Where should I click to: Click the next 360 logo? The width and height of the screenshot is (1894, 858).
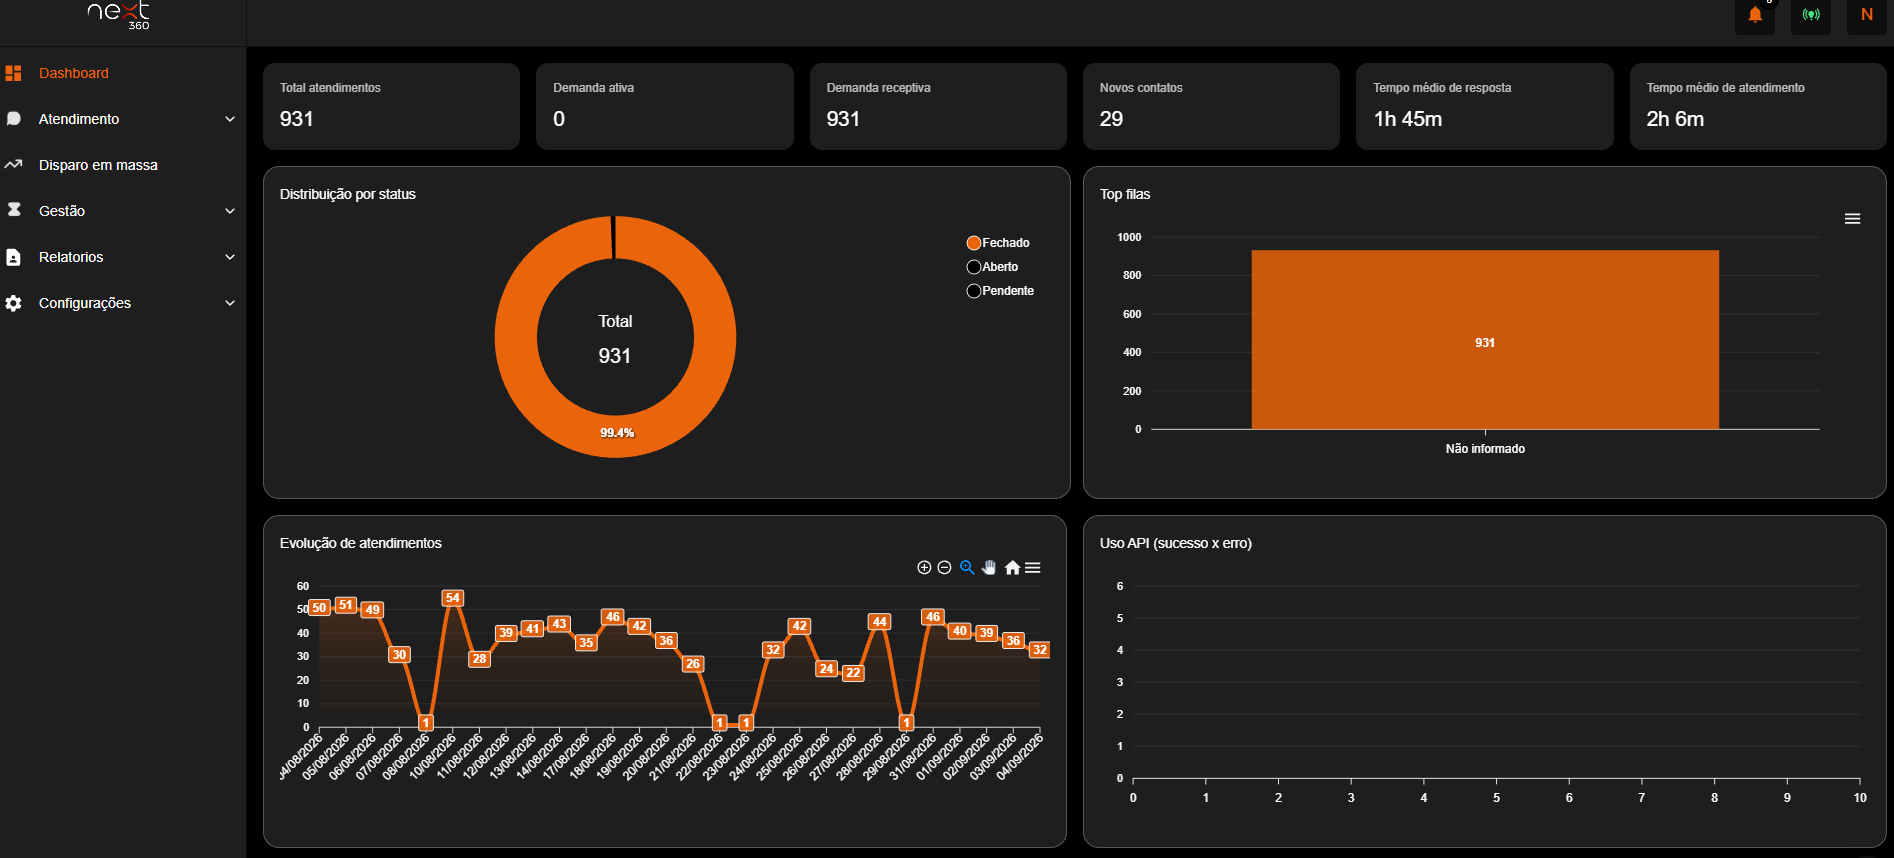click(x=119, y=15)
